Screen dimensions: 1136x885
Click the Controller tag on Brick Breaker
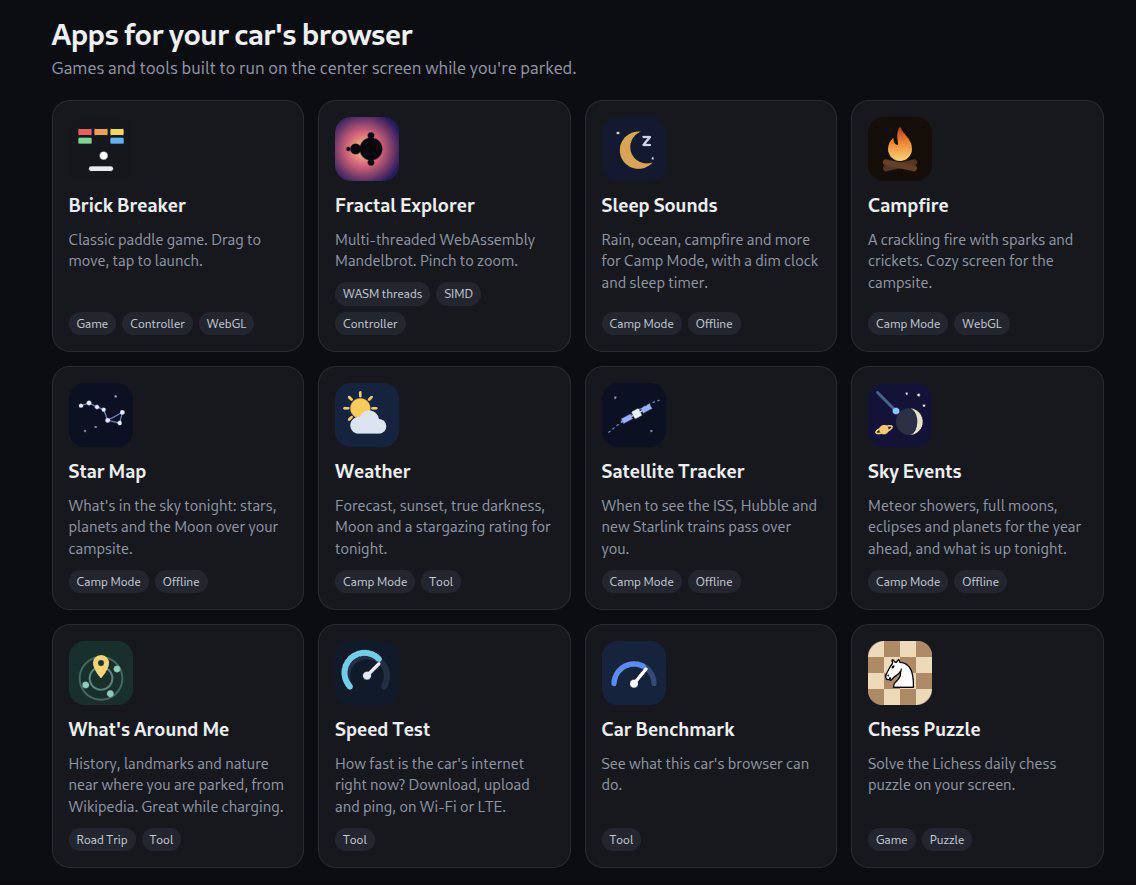point(157,324)
